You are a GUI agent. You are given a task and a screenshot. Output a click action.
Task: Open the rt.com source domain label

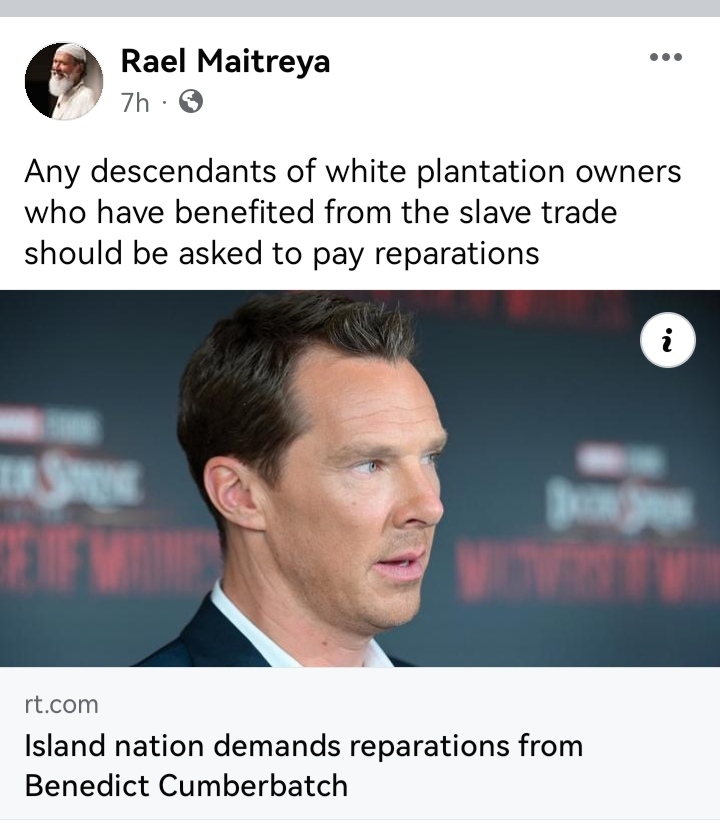click(61, 704)
